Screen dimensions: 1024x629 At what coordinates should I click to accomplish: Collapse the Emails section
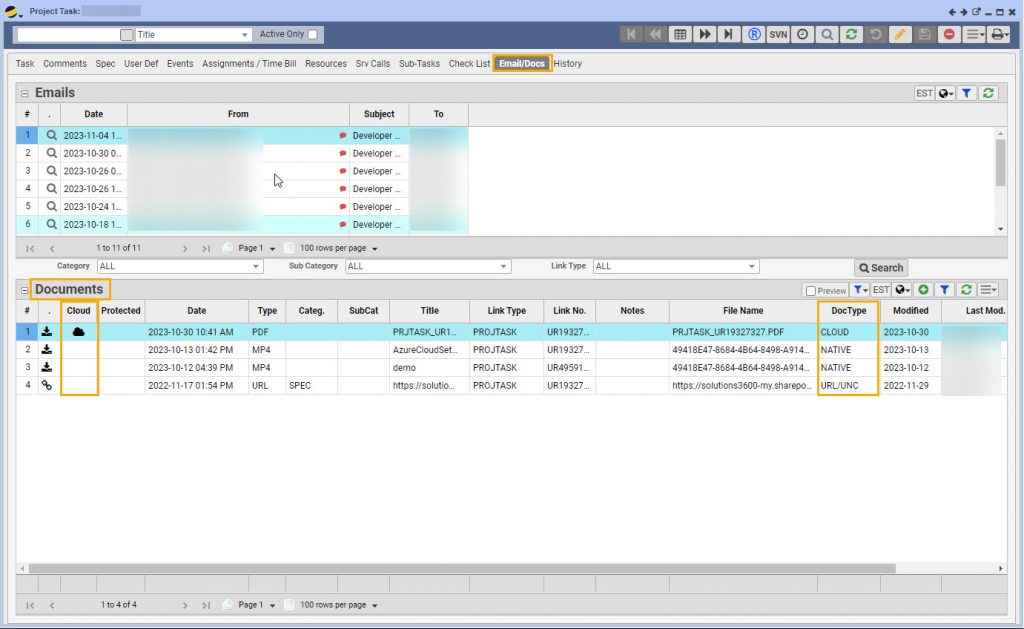click(25, 93)
